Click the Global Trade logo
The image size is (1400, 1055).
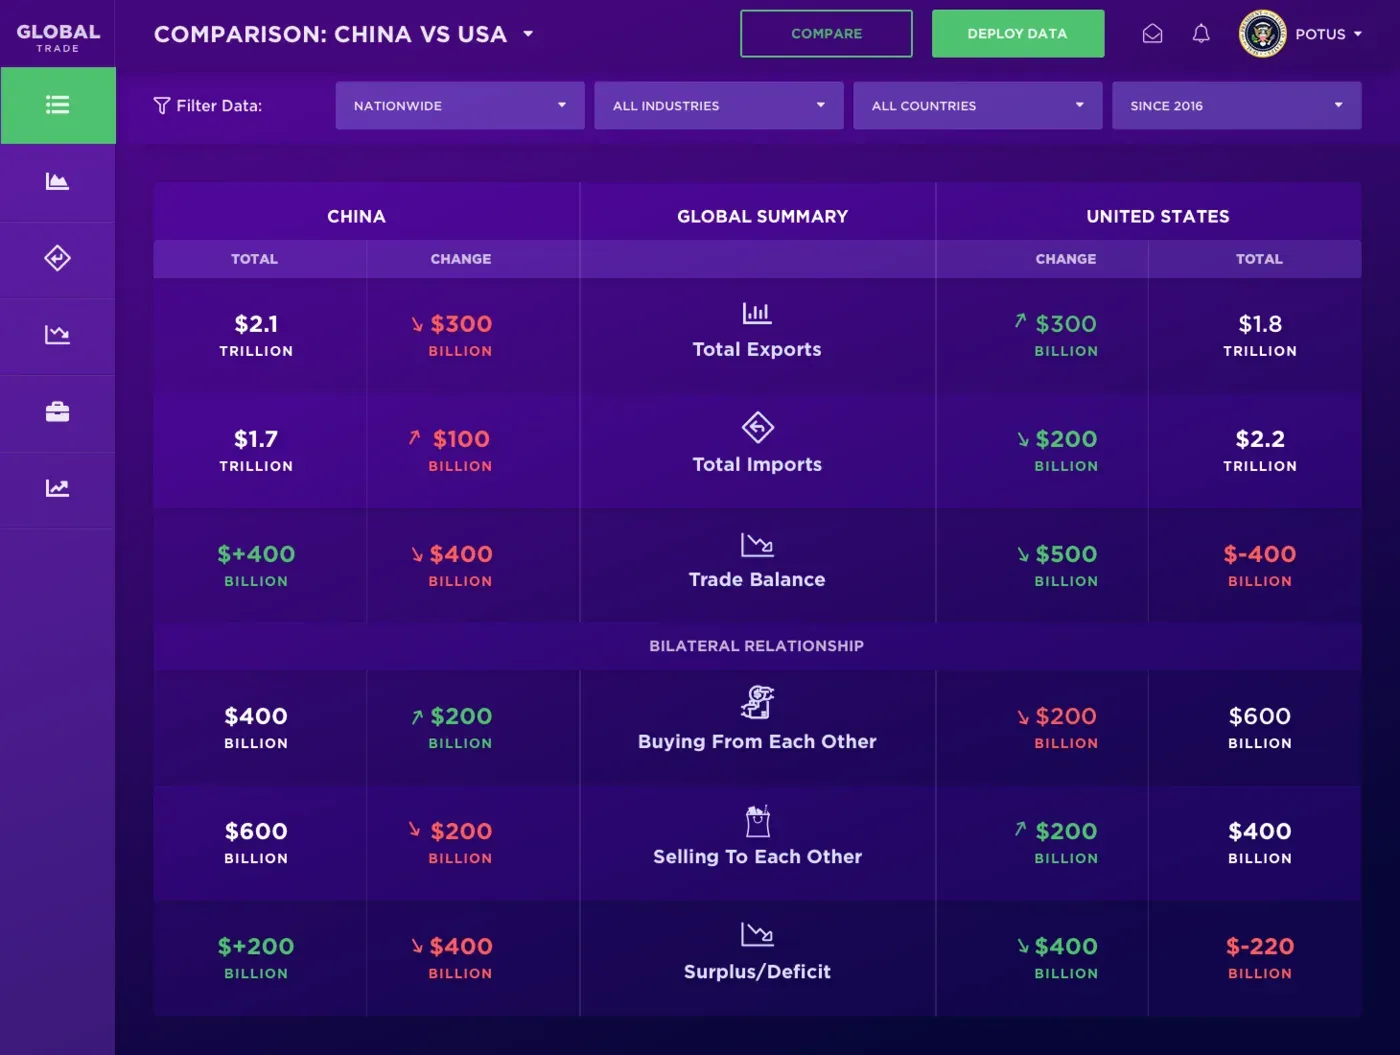(x=58, y=37)
